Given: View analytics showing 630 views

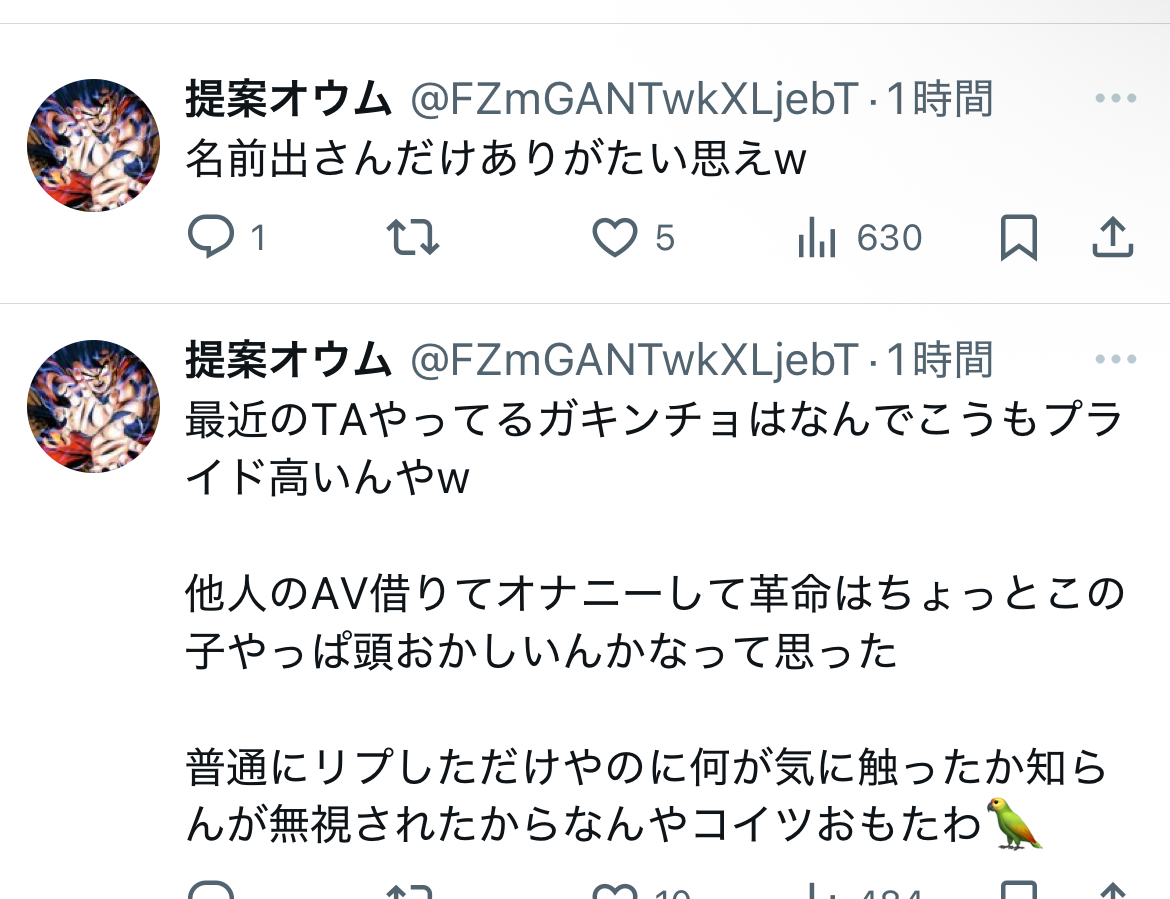Looking at the screenshot, I should click(860, 238).
